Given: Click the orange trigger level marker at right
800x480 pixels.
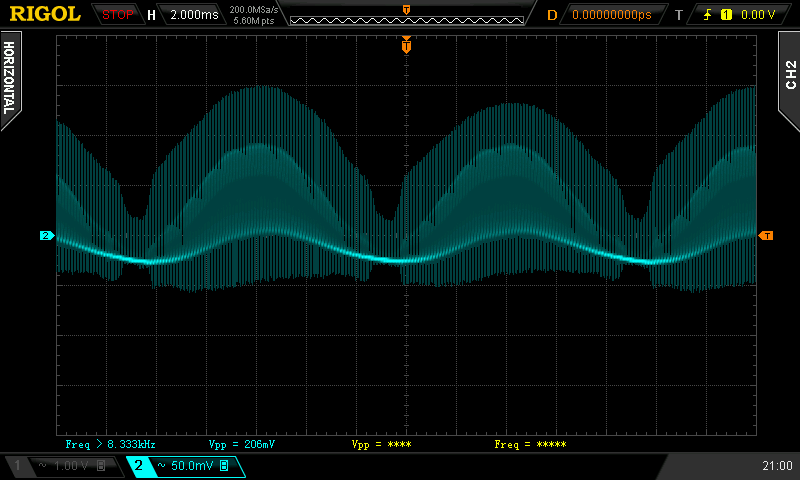Looking at the screenshot, I should tap(766, 236).
